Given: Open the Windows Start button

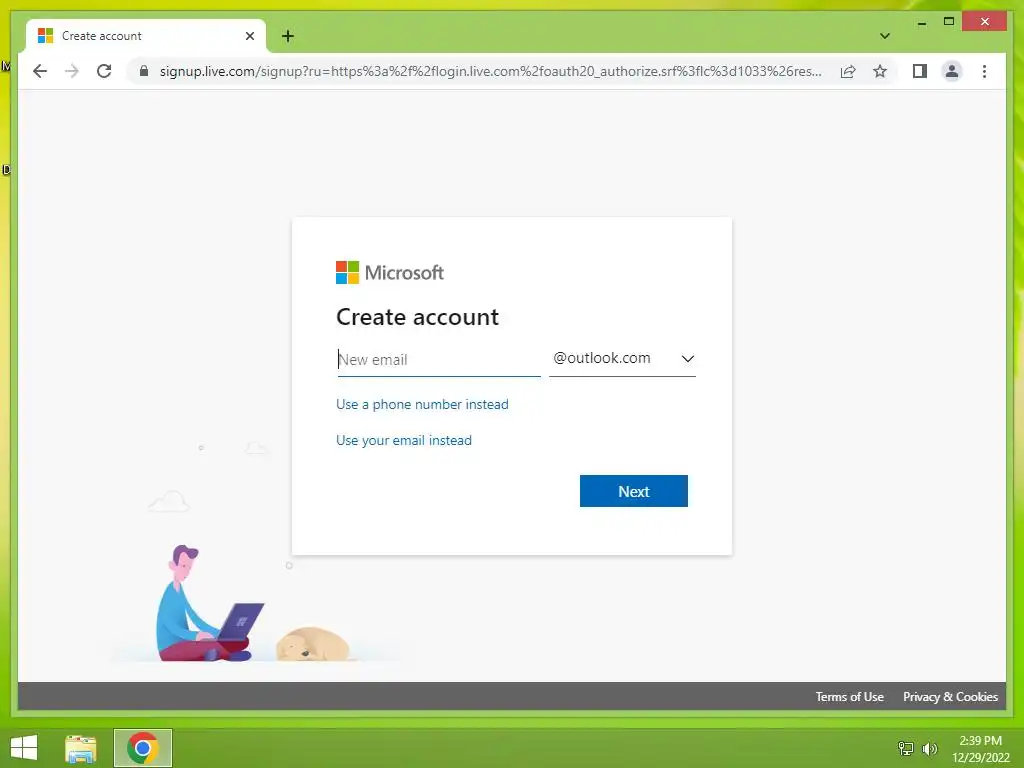Looking at the screenshot, I should coord(24,748).
